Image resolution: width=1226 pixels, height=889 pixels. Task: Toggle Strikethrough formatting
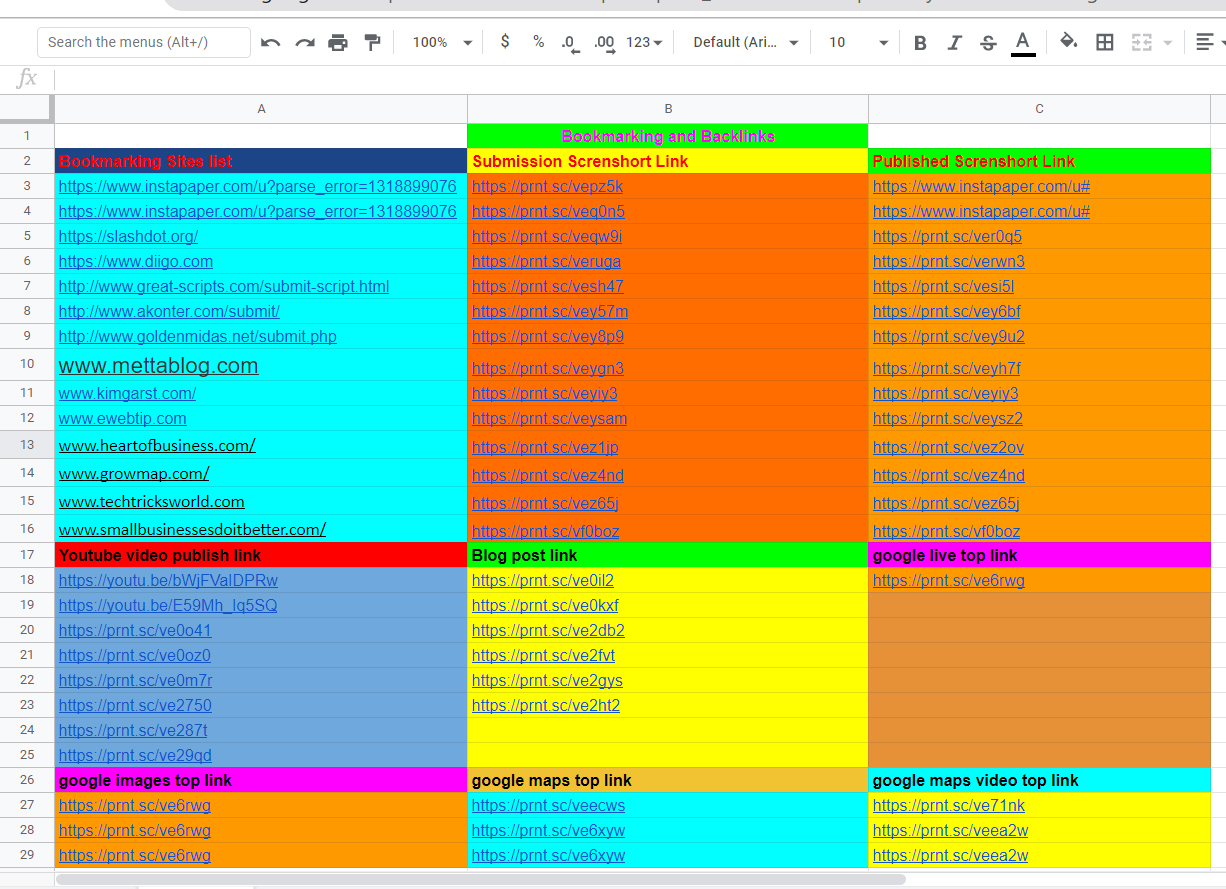point(988,42)
